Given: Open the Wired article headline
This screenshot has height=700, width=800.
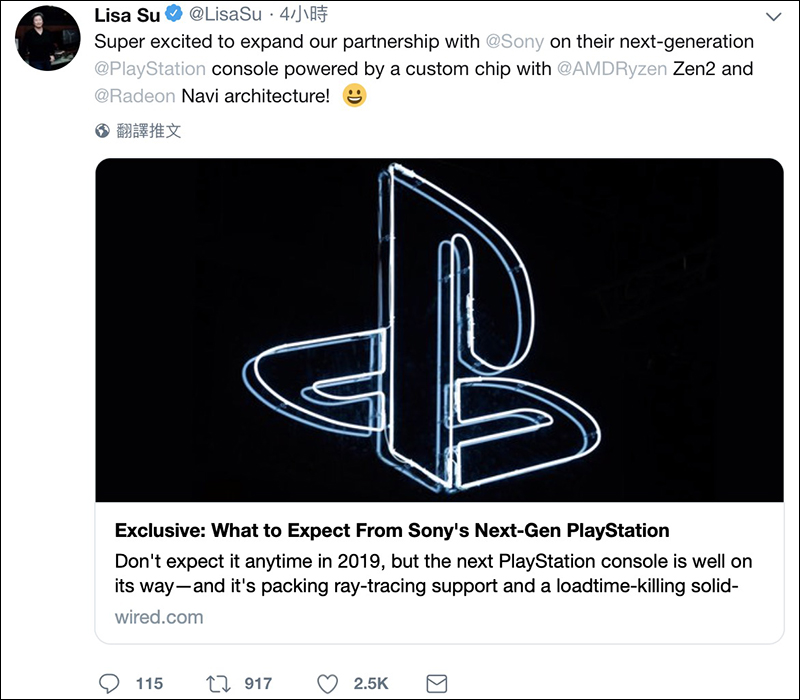Looking at the screenshot, I should pyautogui.click(x=392, y=530).
